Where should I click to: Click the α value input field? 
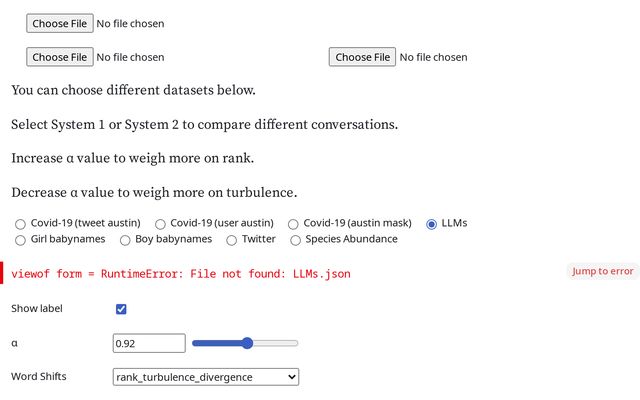coord(149,343)
